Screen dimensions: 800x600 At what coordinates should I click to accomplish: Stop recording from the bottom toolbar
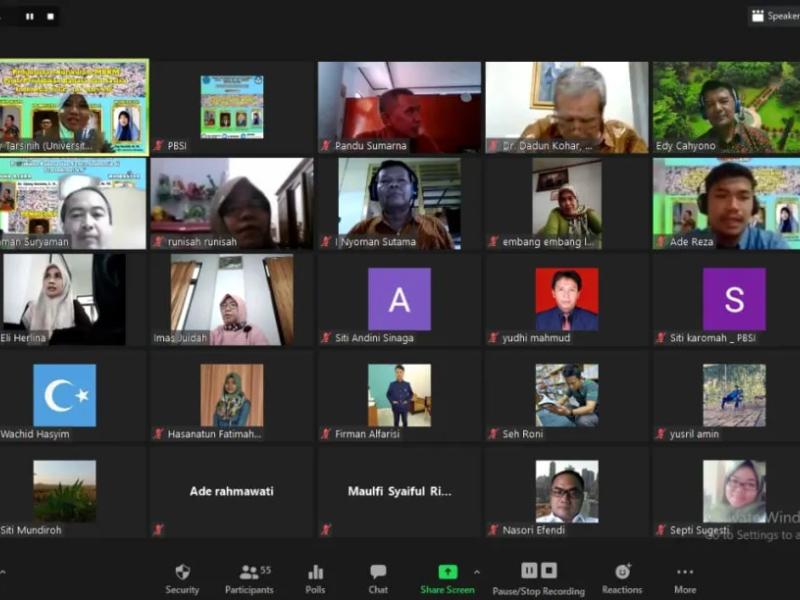pos(548,570)
